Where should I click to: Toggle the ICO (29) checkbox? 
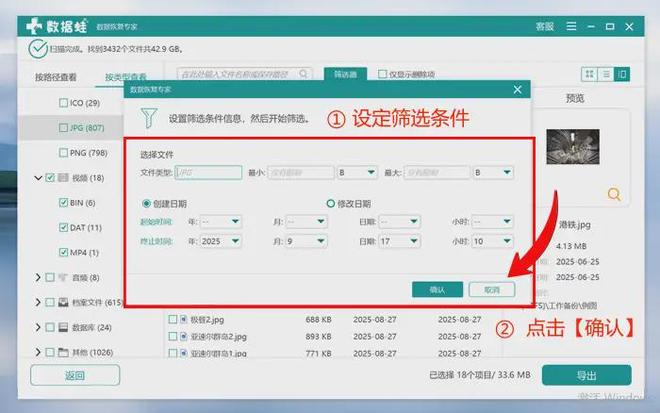pos(64,103)
